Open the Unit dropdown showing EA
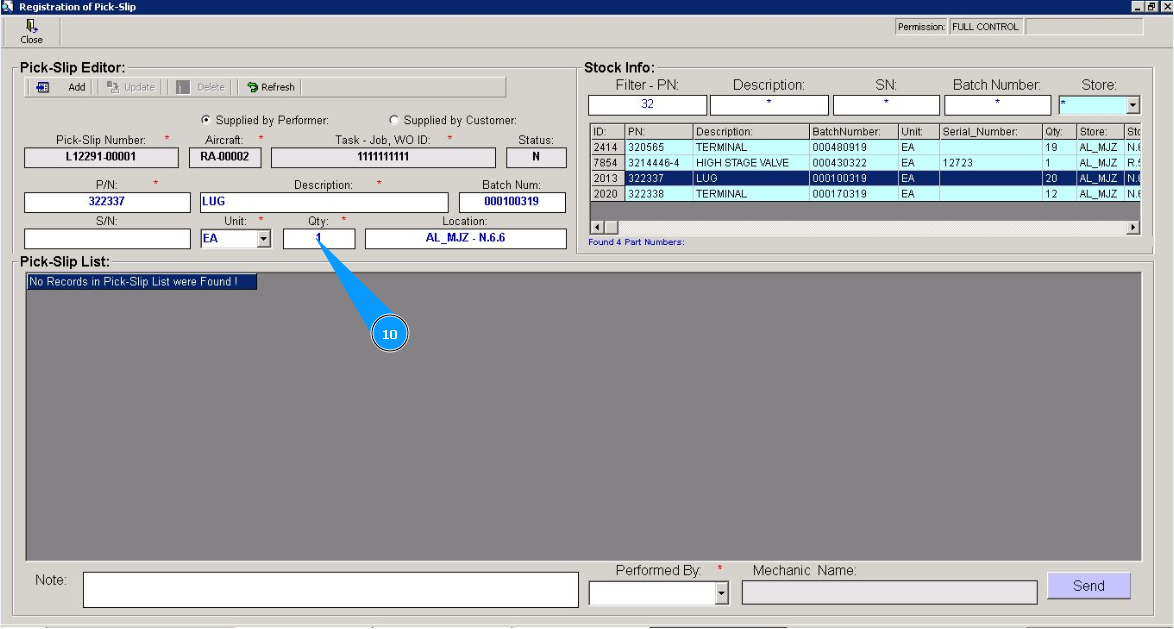The height and width of the screenshot is (629, 1174). point(264,239)
